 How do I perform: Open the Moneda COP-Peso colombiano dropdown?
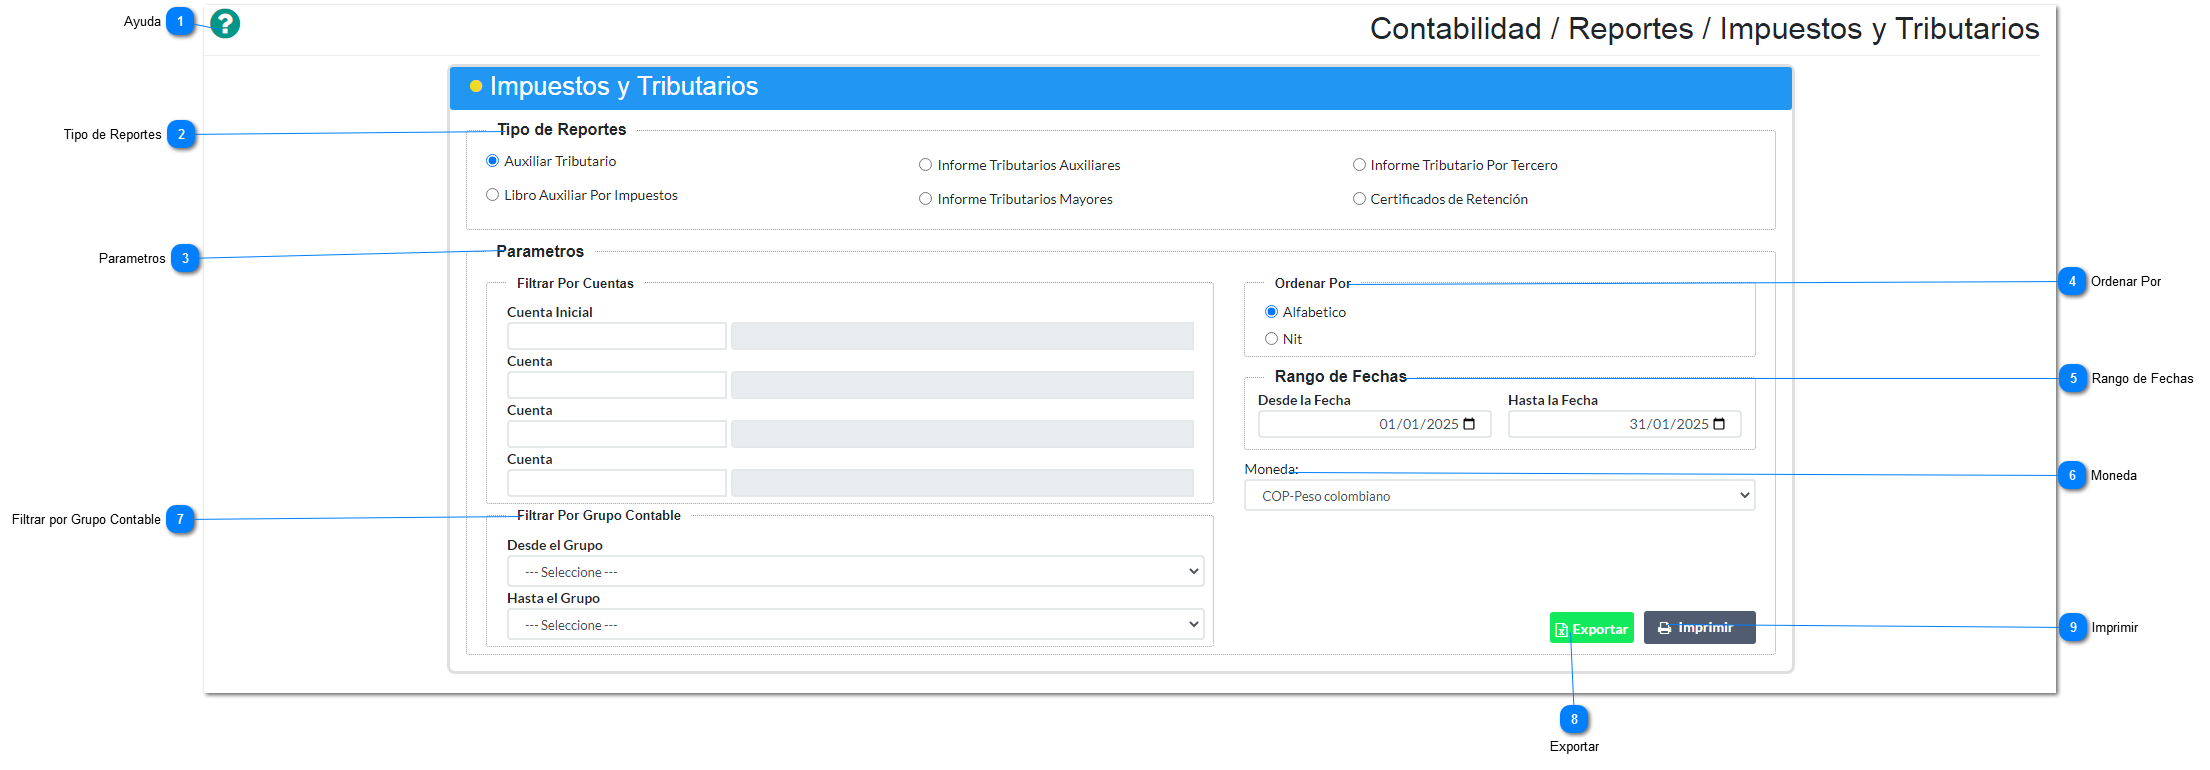tap(1499, 496)
